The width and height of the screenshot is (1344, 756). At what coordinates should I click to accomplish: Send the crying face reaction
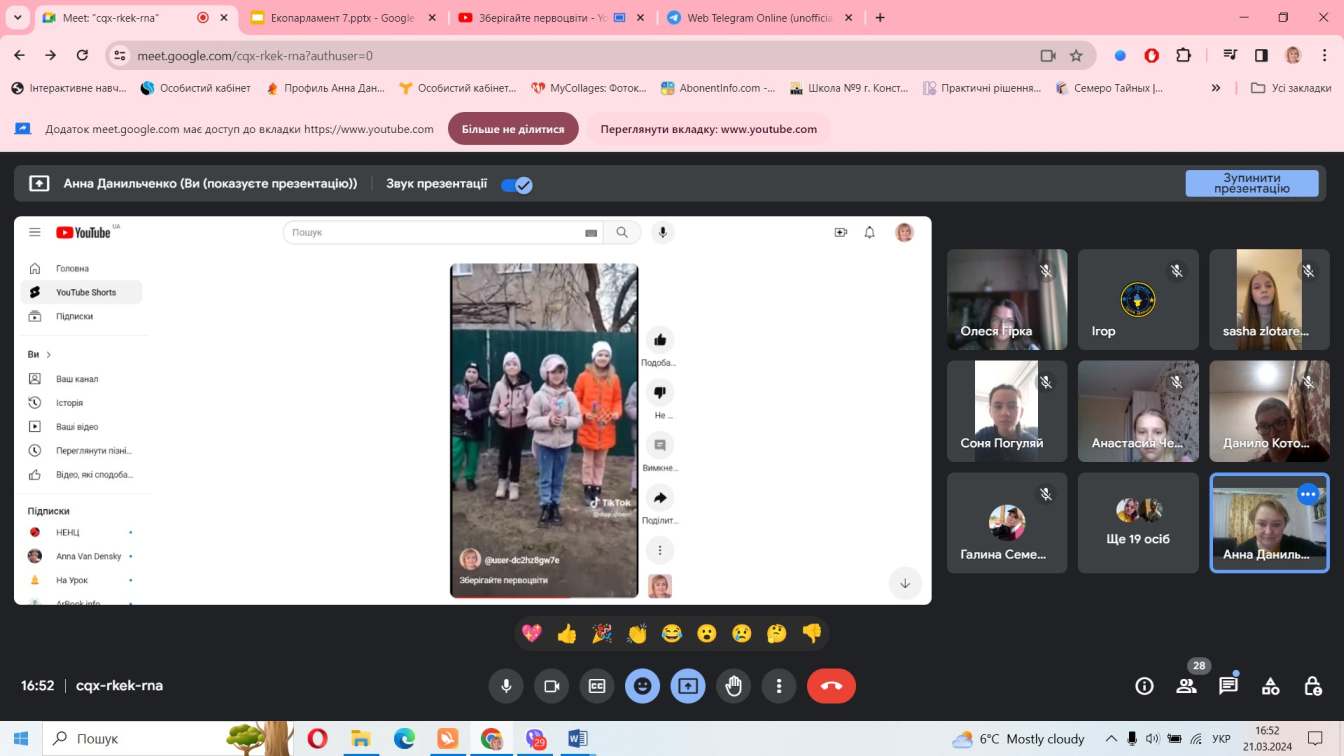pyautogui.click(x=742, y=633)
